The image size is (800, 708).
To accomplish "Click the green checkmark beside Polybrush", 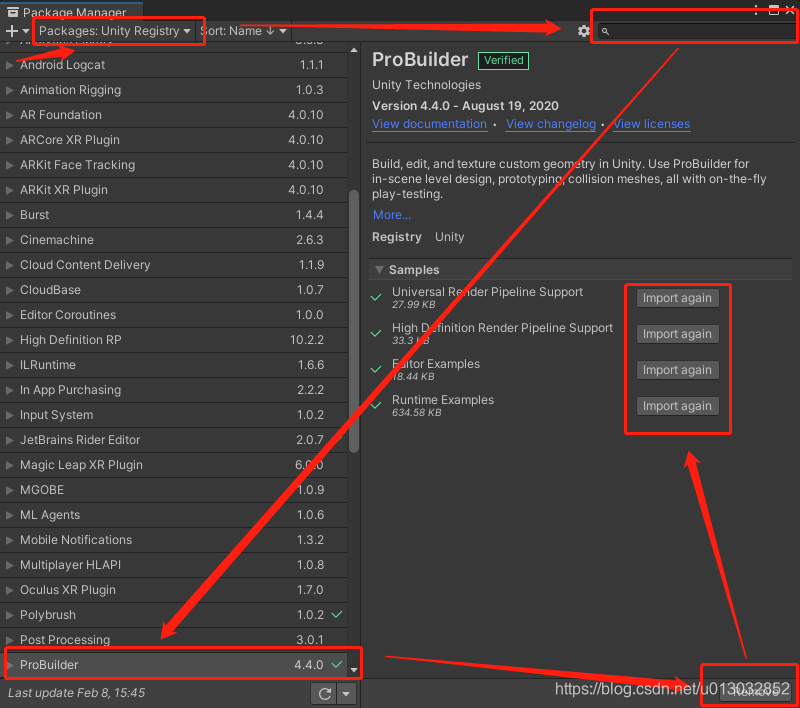I will click(337, 614).
